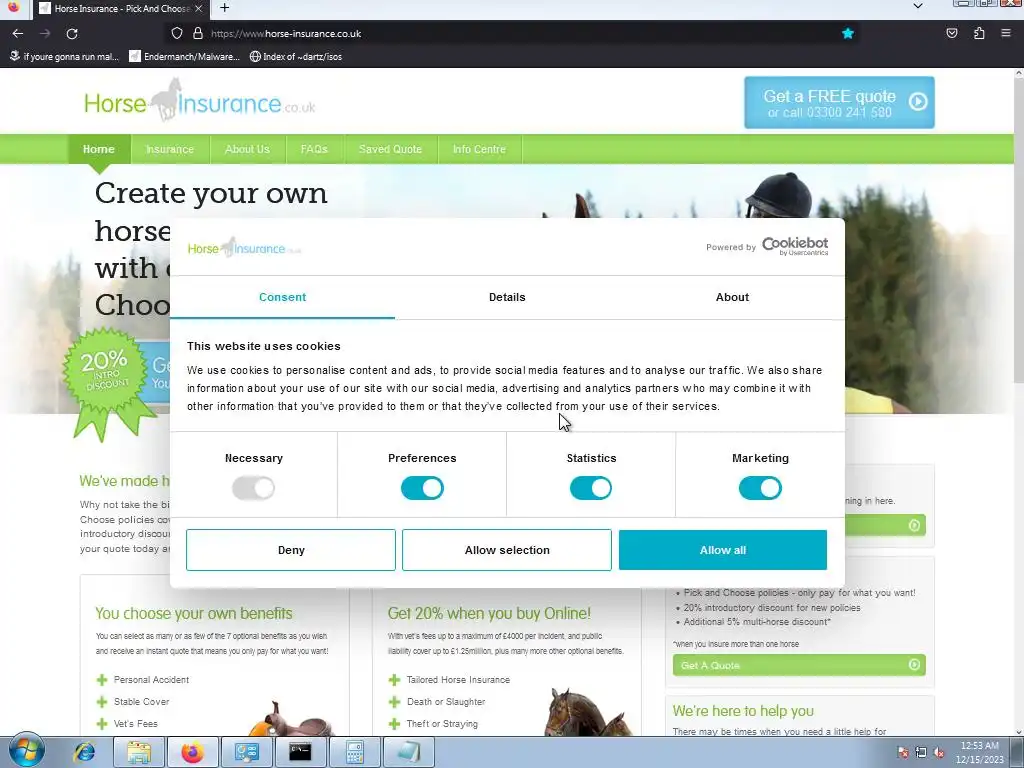
Task: Open FAQs navigation item
Action: click(x=314, y=149)
